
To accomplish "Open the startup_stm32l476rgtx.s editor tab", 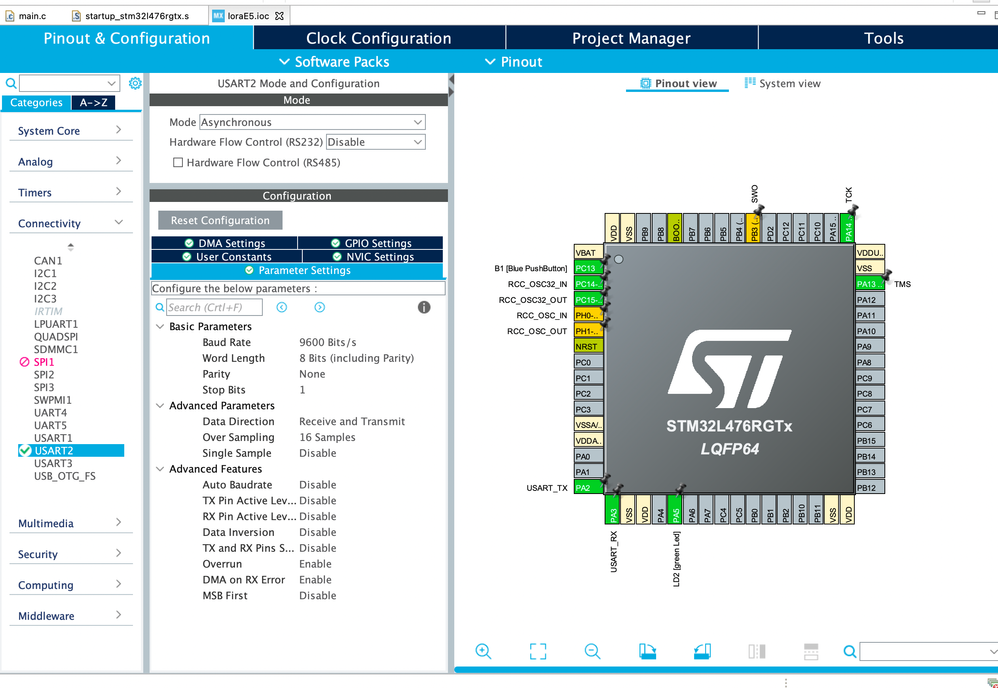I will (x=130, y=16).
